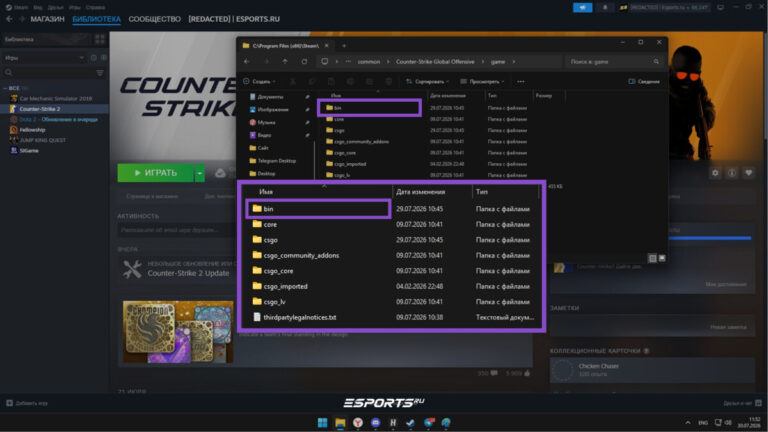This screenshot has width=768, height=432.
Task: Refresh the File Explorer folder
Action: click(304, 62)
